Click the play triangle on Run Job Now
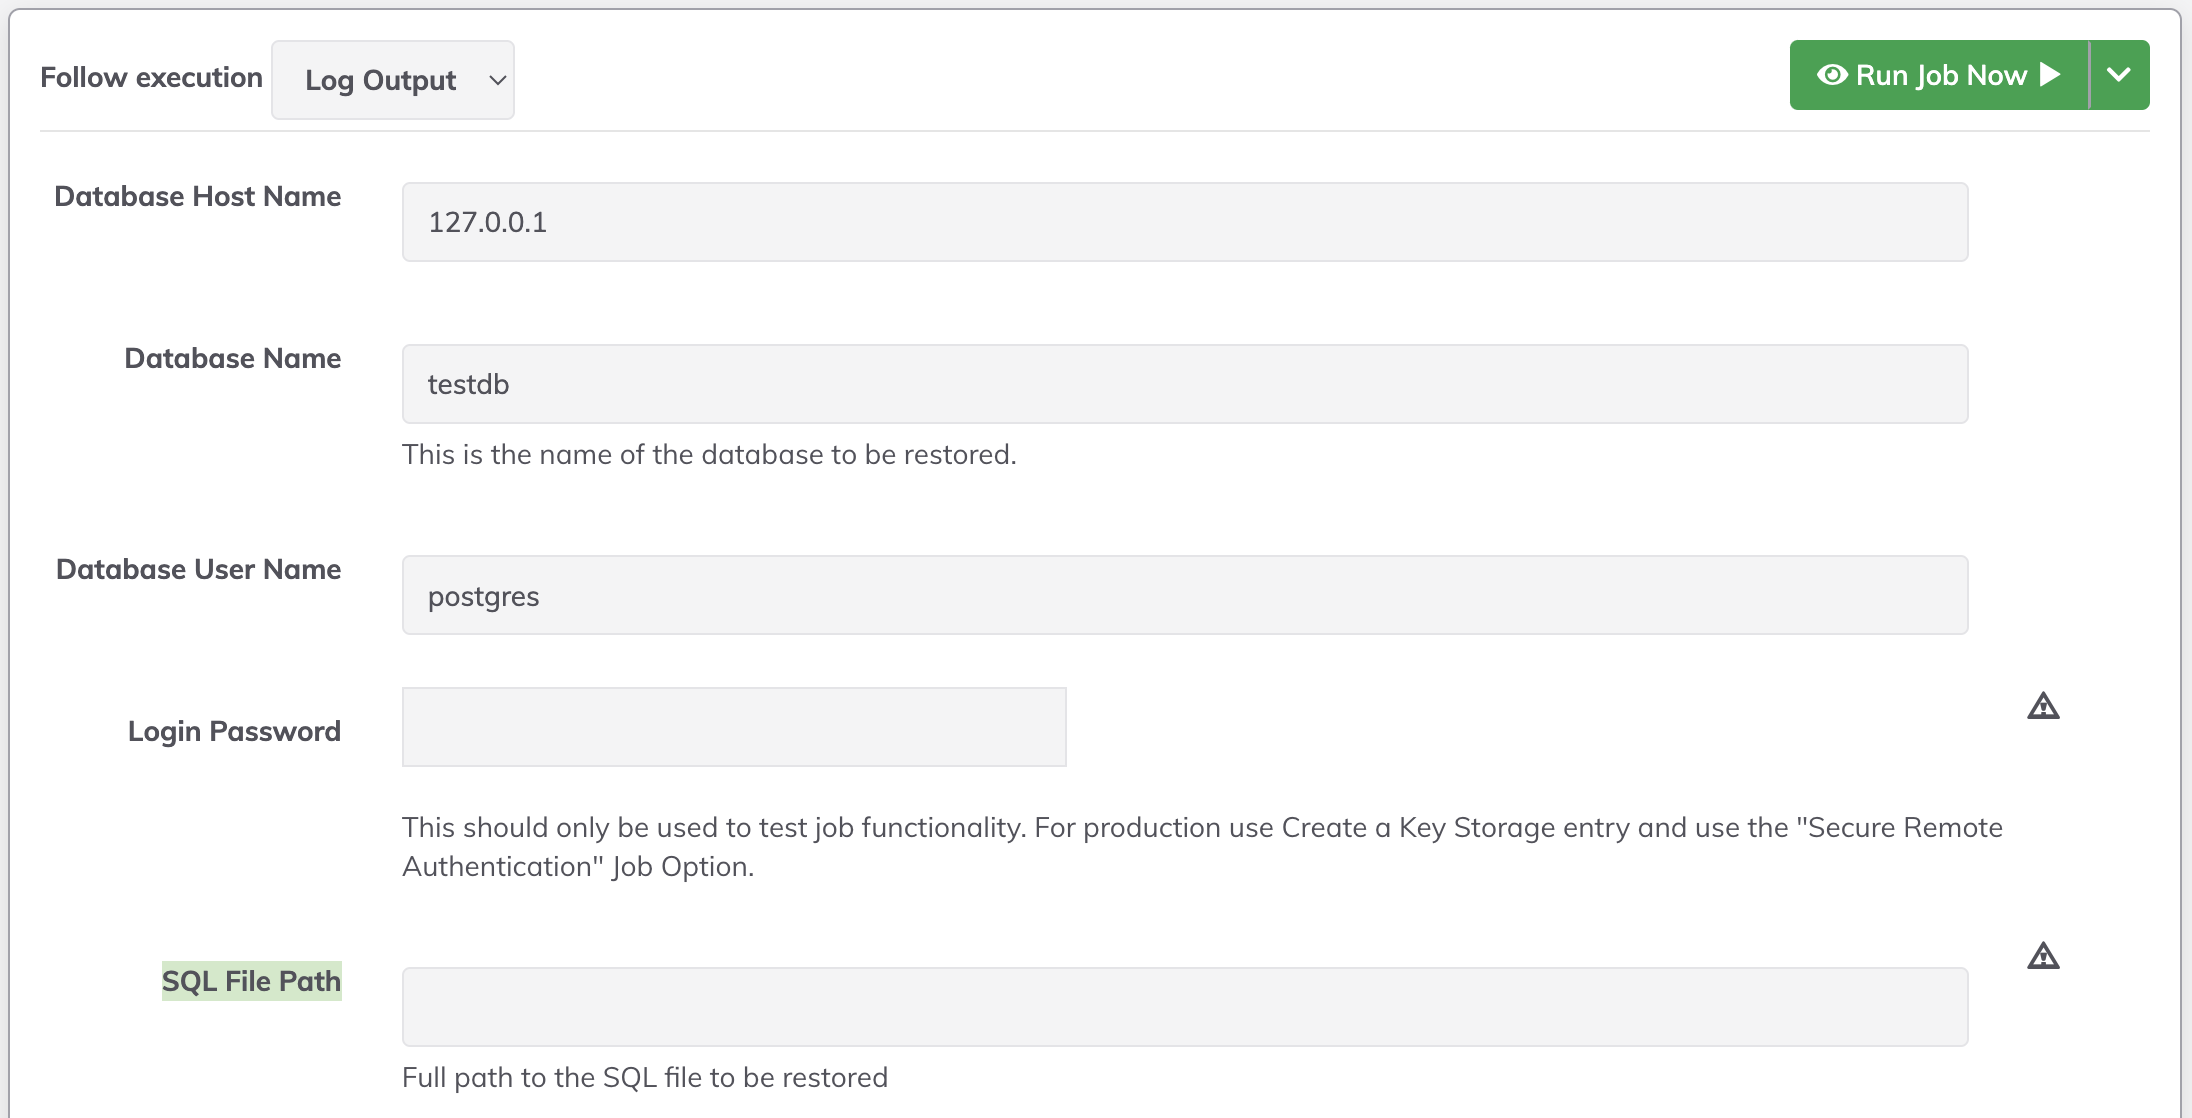This screenshot has width=2192, height=1118. point(2050,75)
